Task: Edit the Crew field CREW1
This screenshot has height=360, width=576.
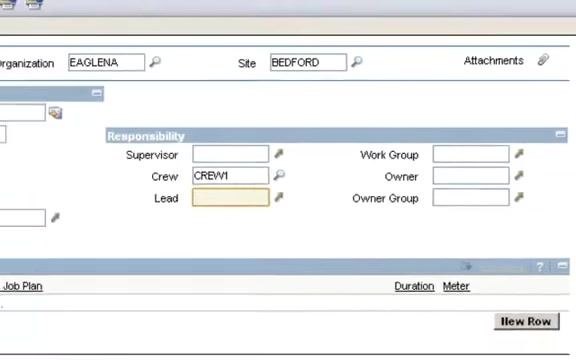Action: click(x=230, y=176)
